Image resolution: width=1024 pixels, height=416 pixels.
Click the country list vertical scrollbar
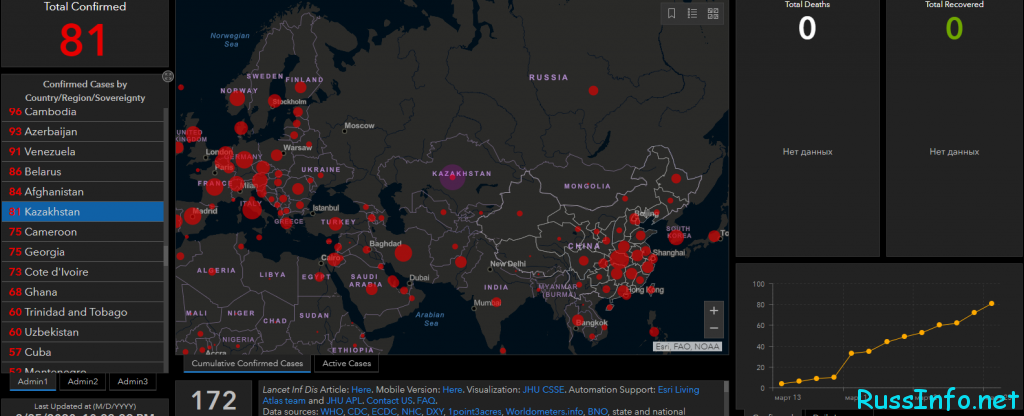tap(166, 256)
